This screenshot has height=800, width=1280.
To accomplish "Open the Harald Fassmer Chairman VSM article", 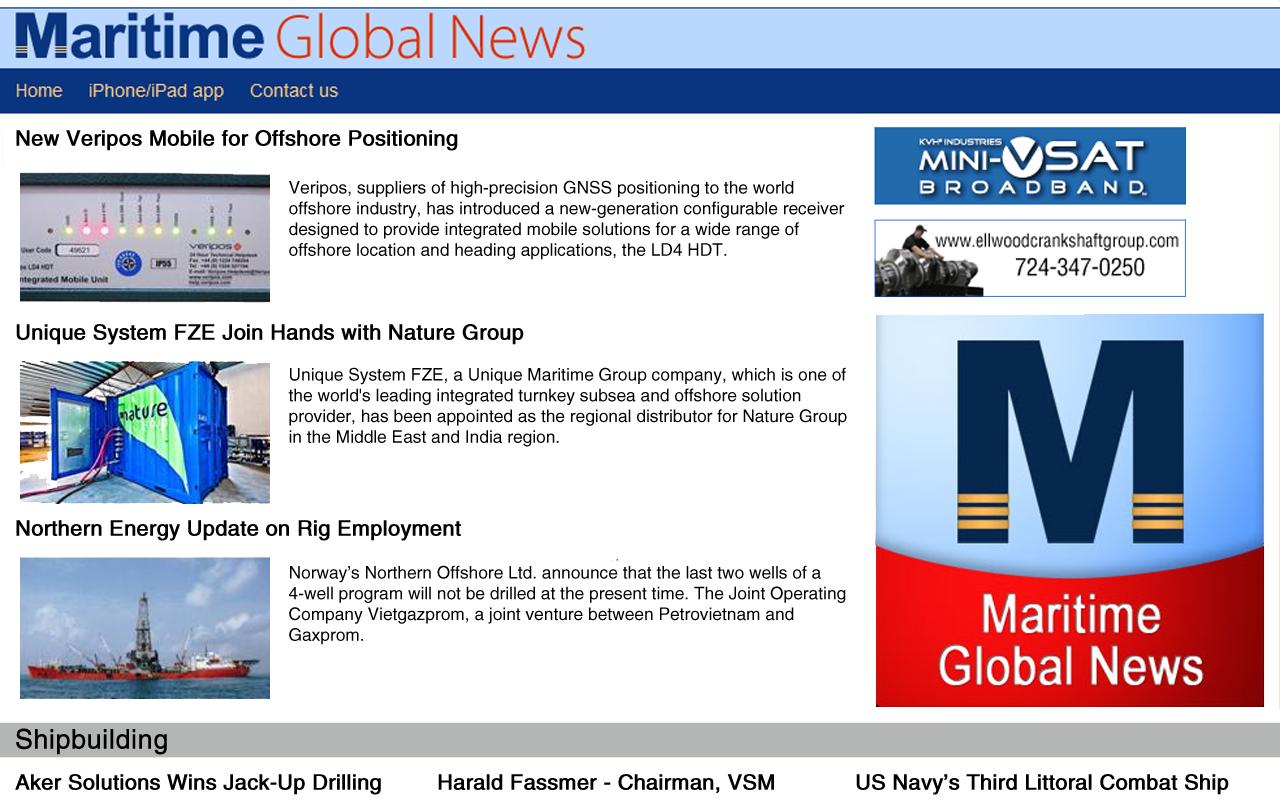I will 606,783.
